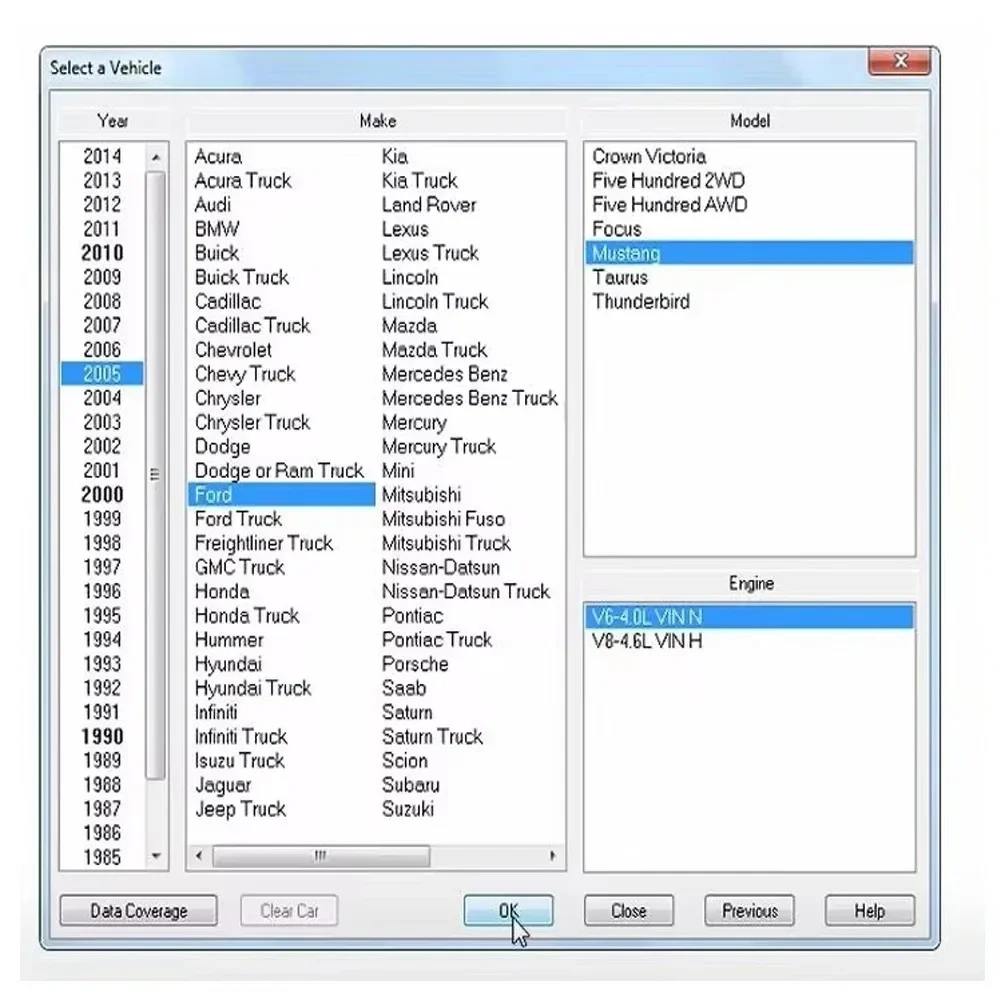Select the Thunderbird model
The image size is (1000, 1000).
641,302
